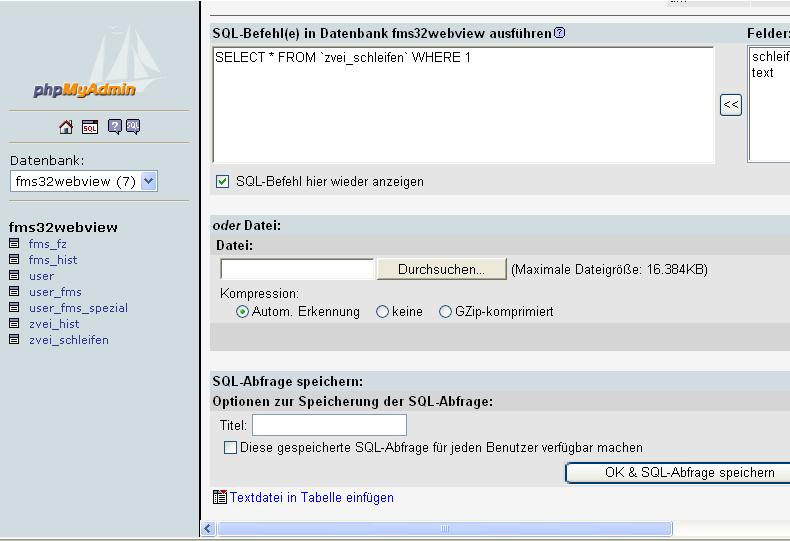790x541 pixels.
Task: Click the text file icon beside Textdatei link
Action: coord(220,497)
